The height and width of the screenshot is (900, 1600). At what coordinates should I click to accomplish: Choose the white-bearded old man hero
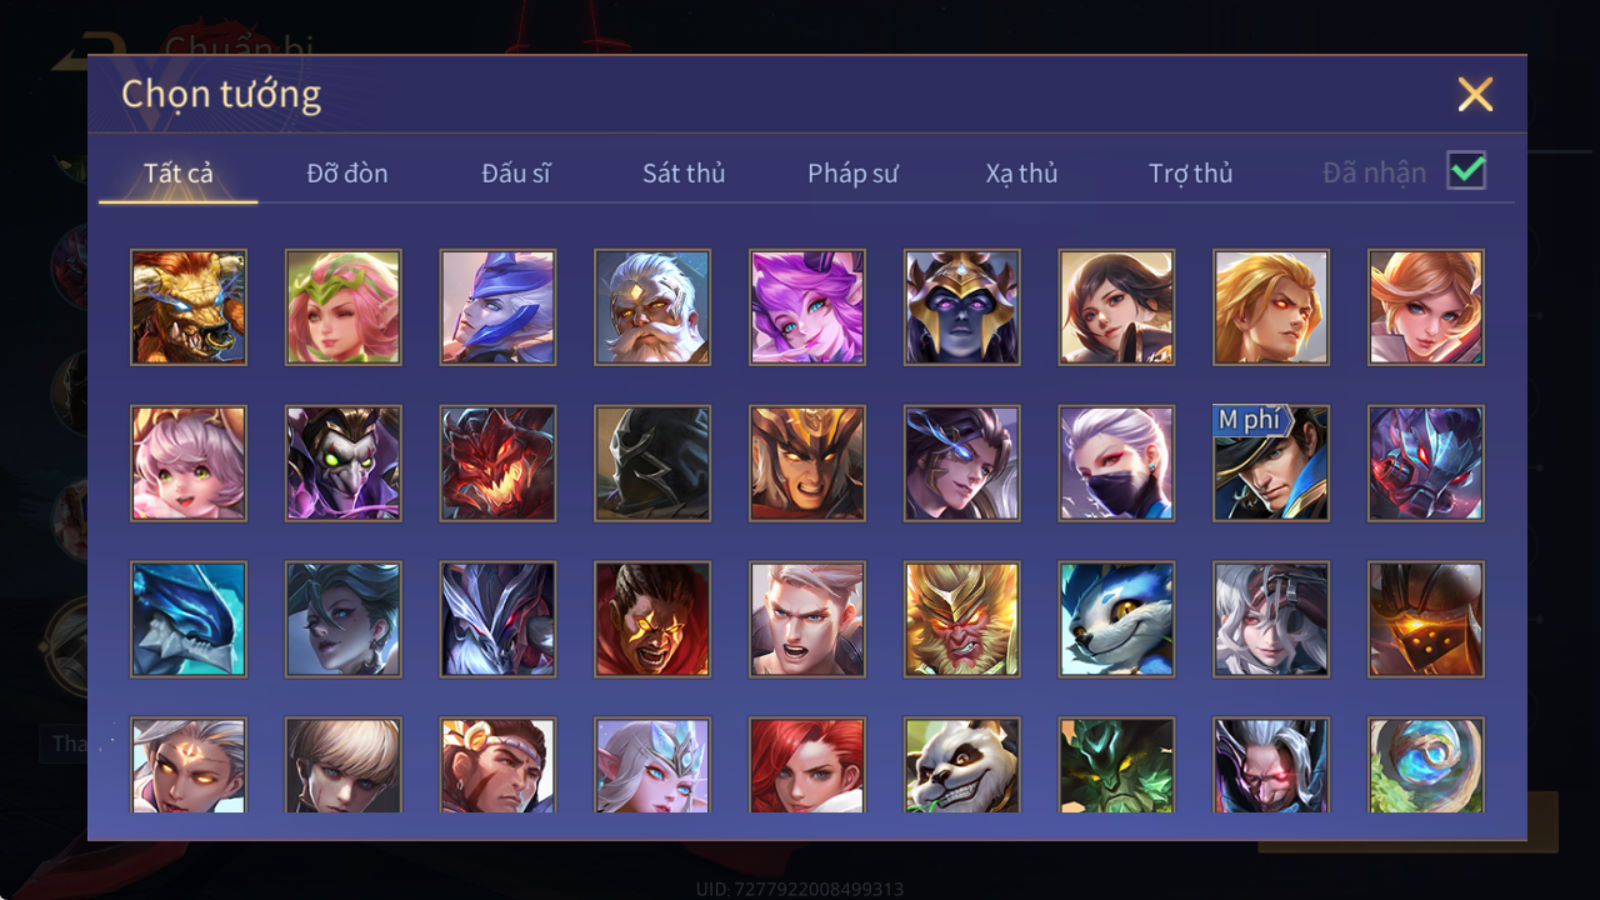pyautogui.click(x=652, y=307)
